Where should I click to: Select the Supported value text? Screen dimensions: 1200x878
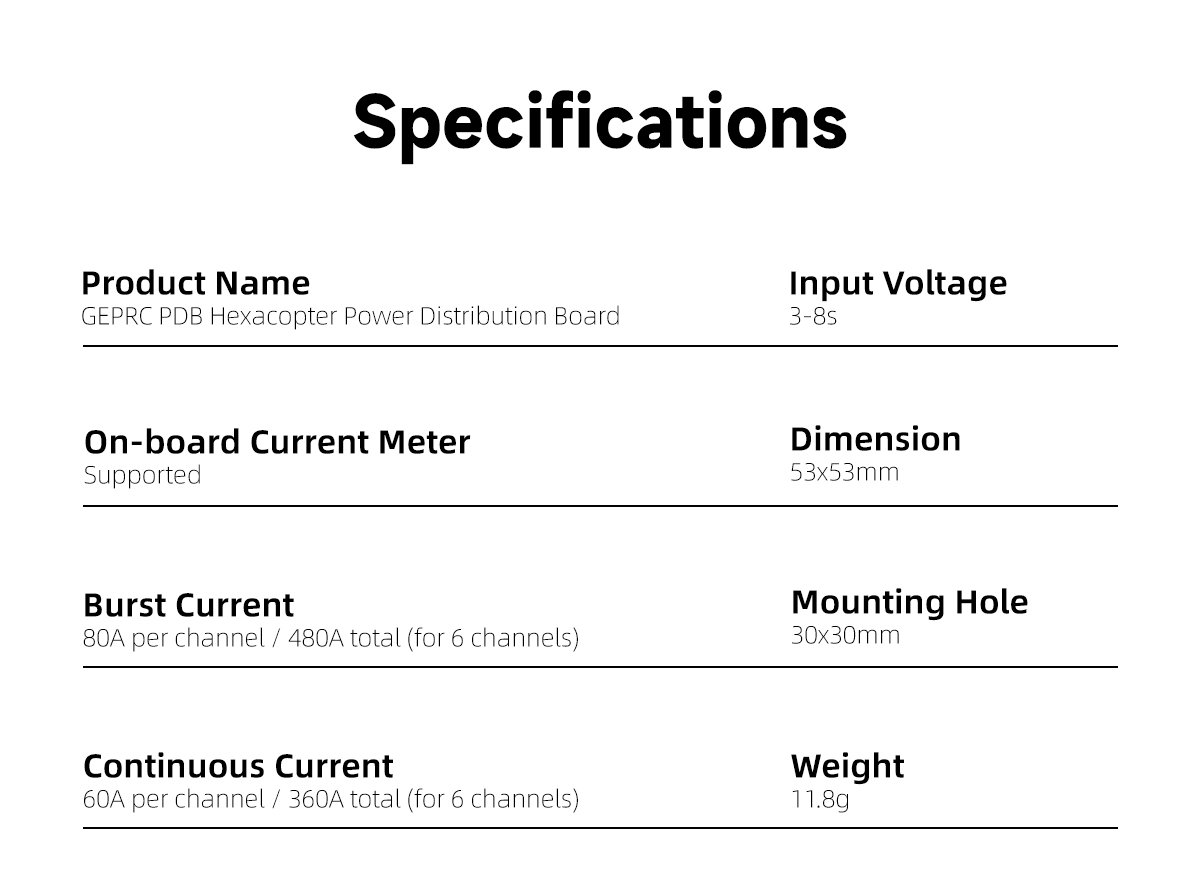pos(142,476)
